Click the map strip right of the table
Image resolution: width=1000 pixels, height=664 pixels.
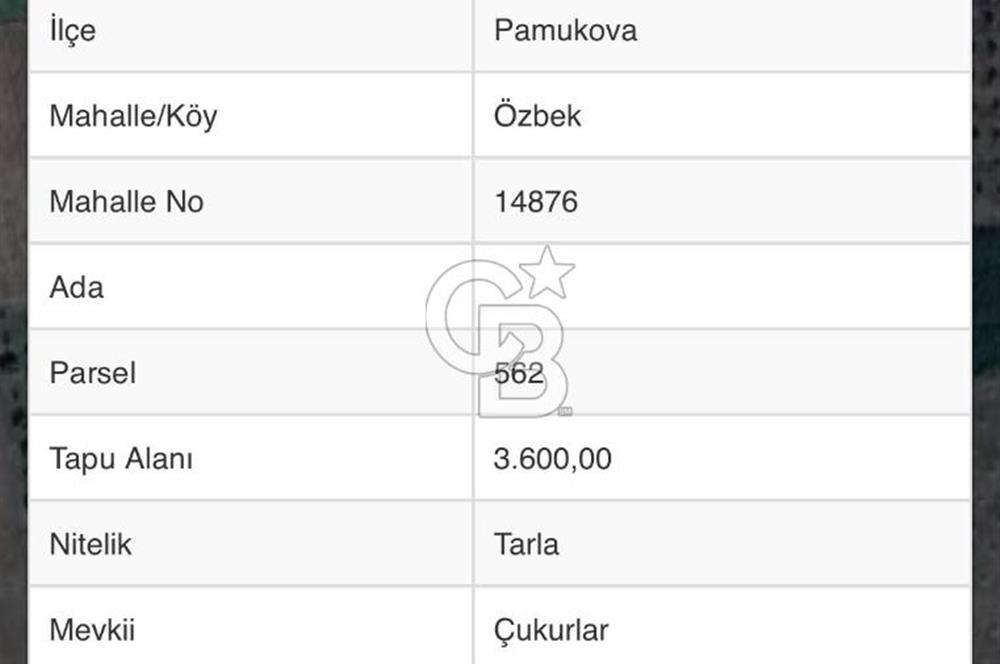click(985, 330)
